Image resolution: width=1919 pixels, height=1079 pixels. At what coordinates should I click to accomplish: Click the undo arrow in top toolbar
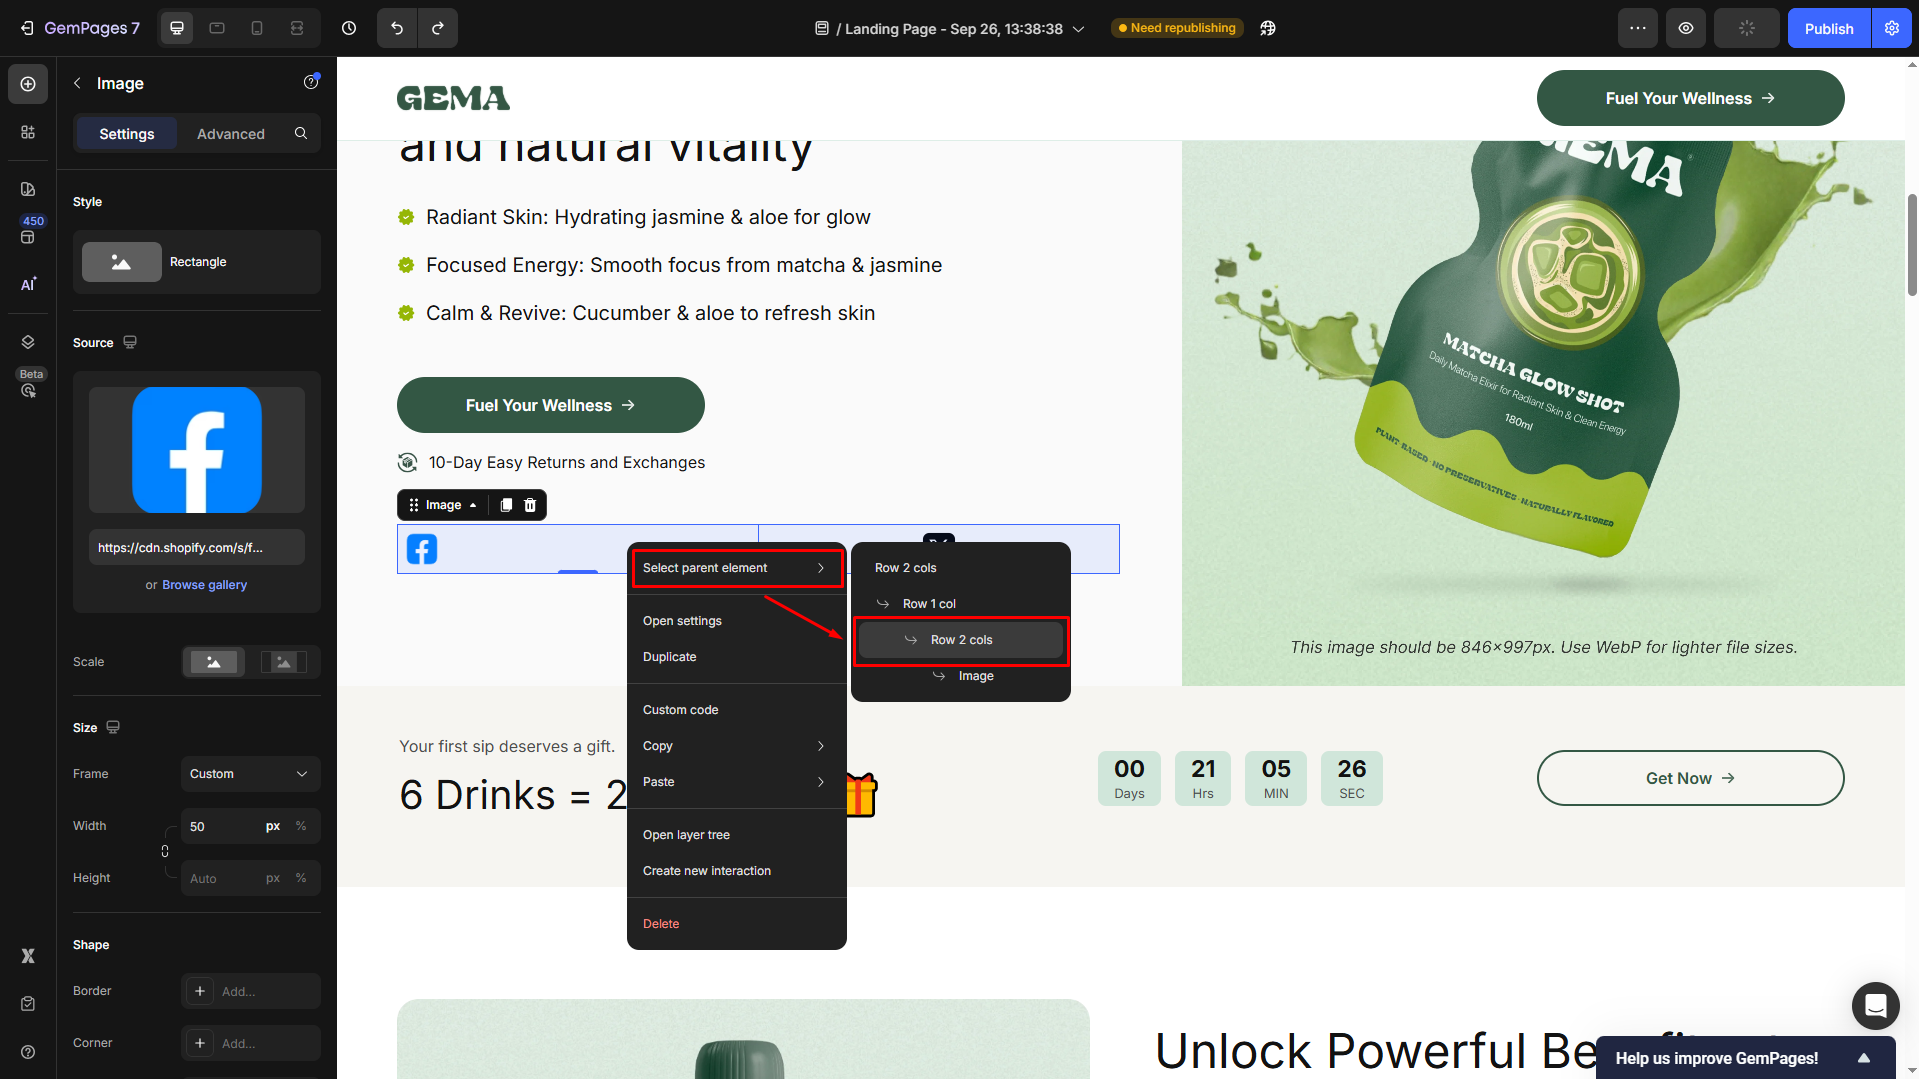[x=397, y=28]
